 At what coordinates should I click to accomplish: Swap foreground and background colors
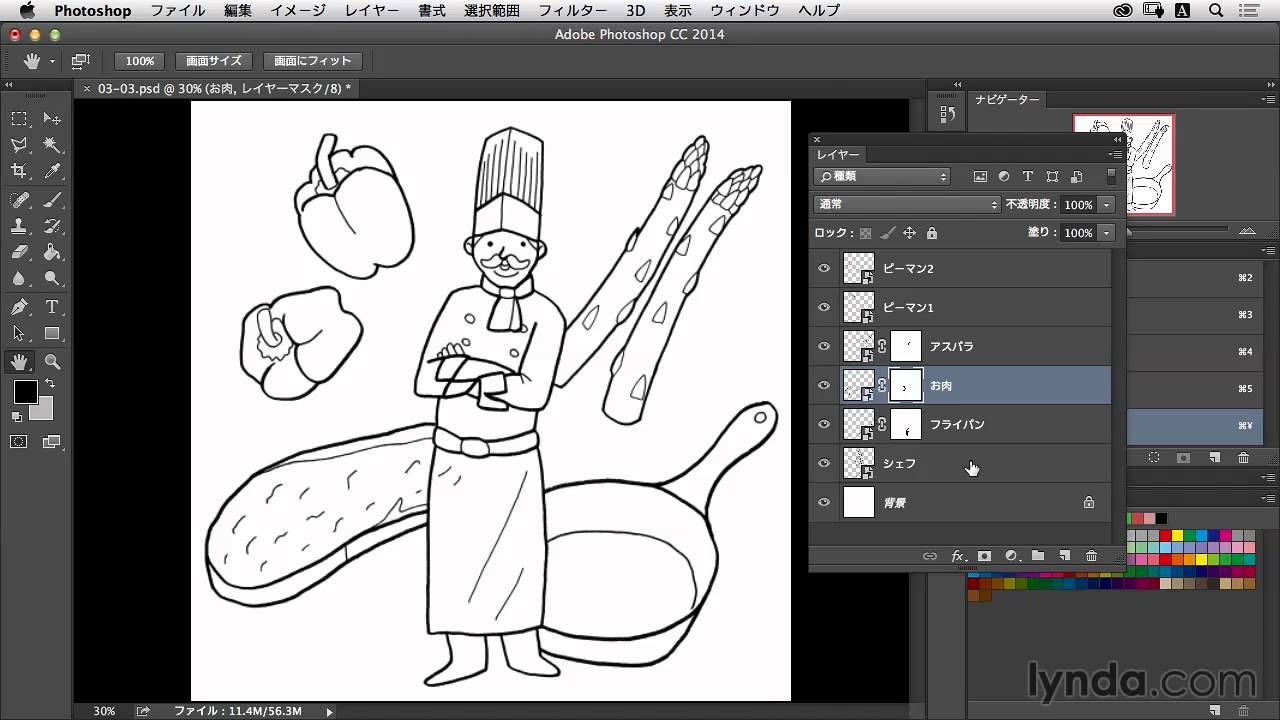click(x=49, y=383)
